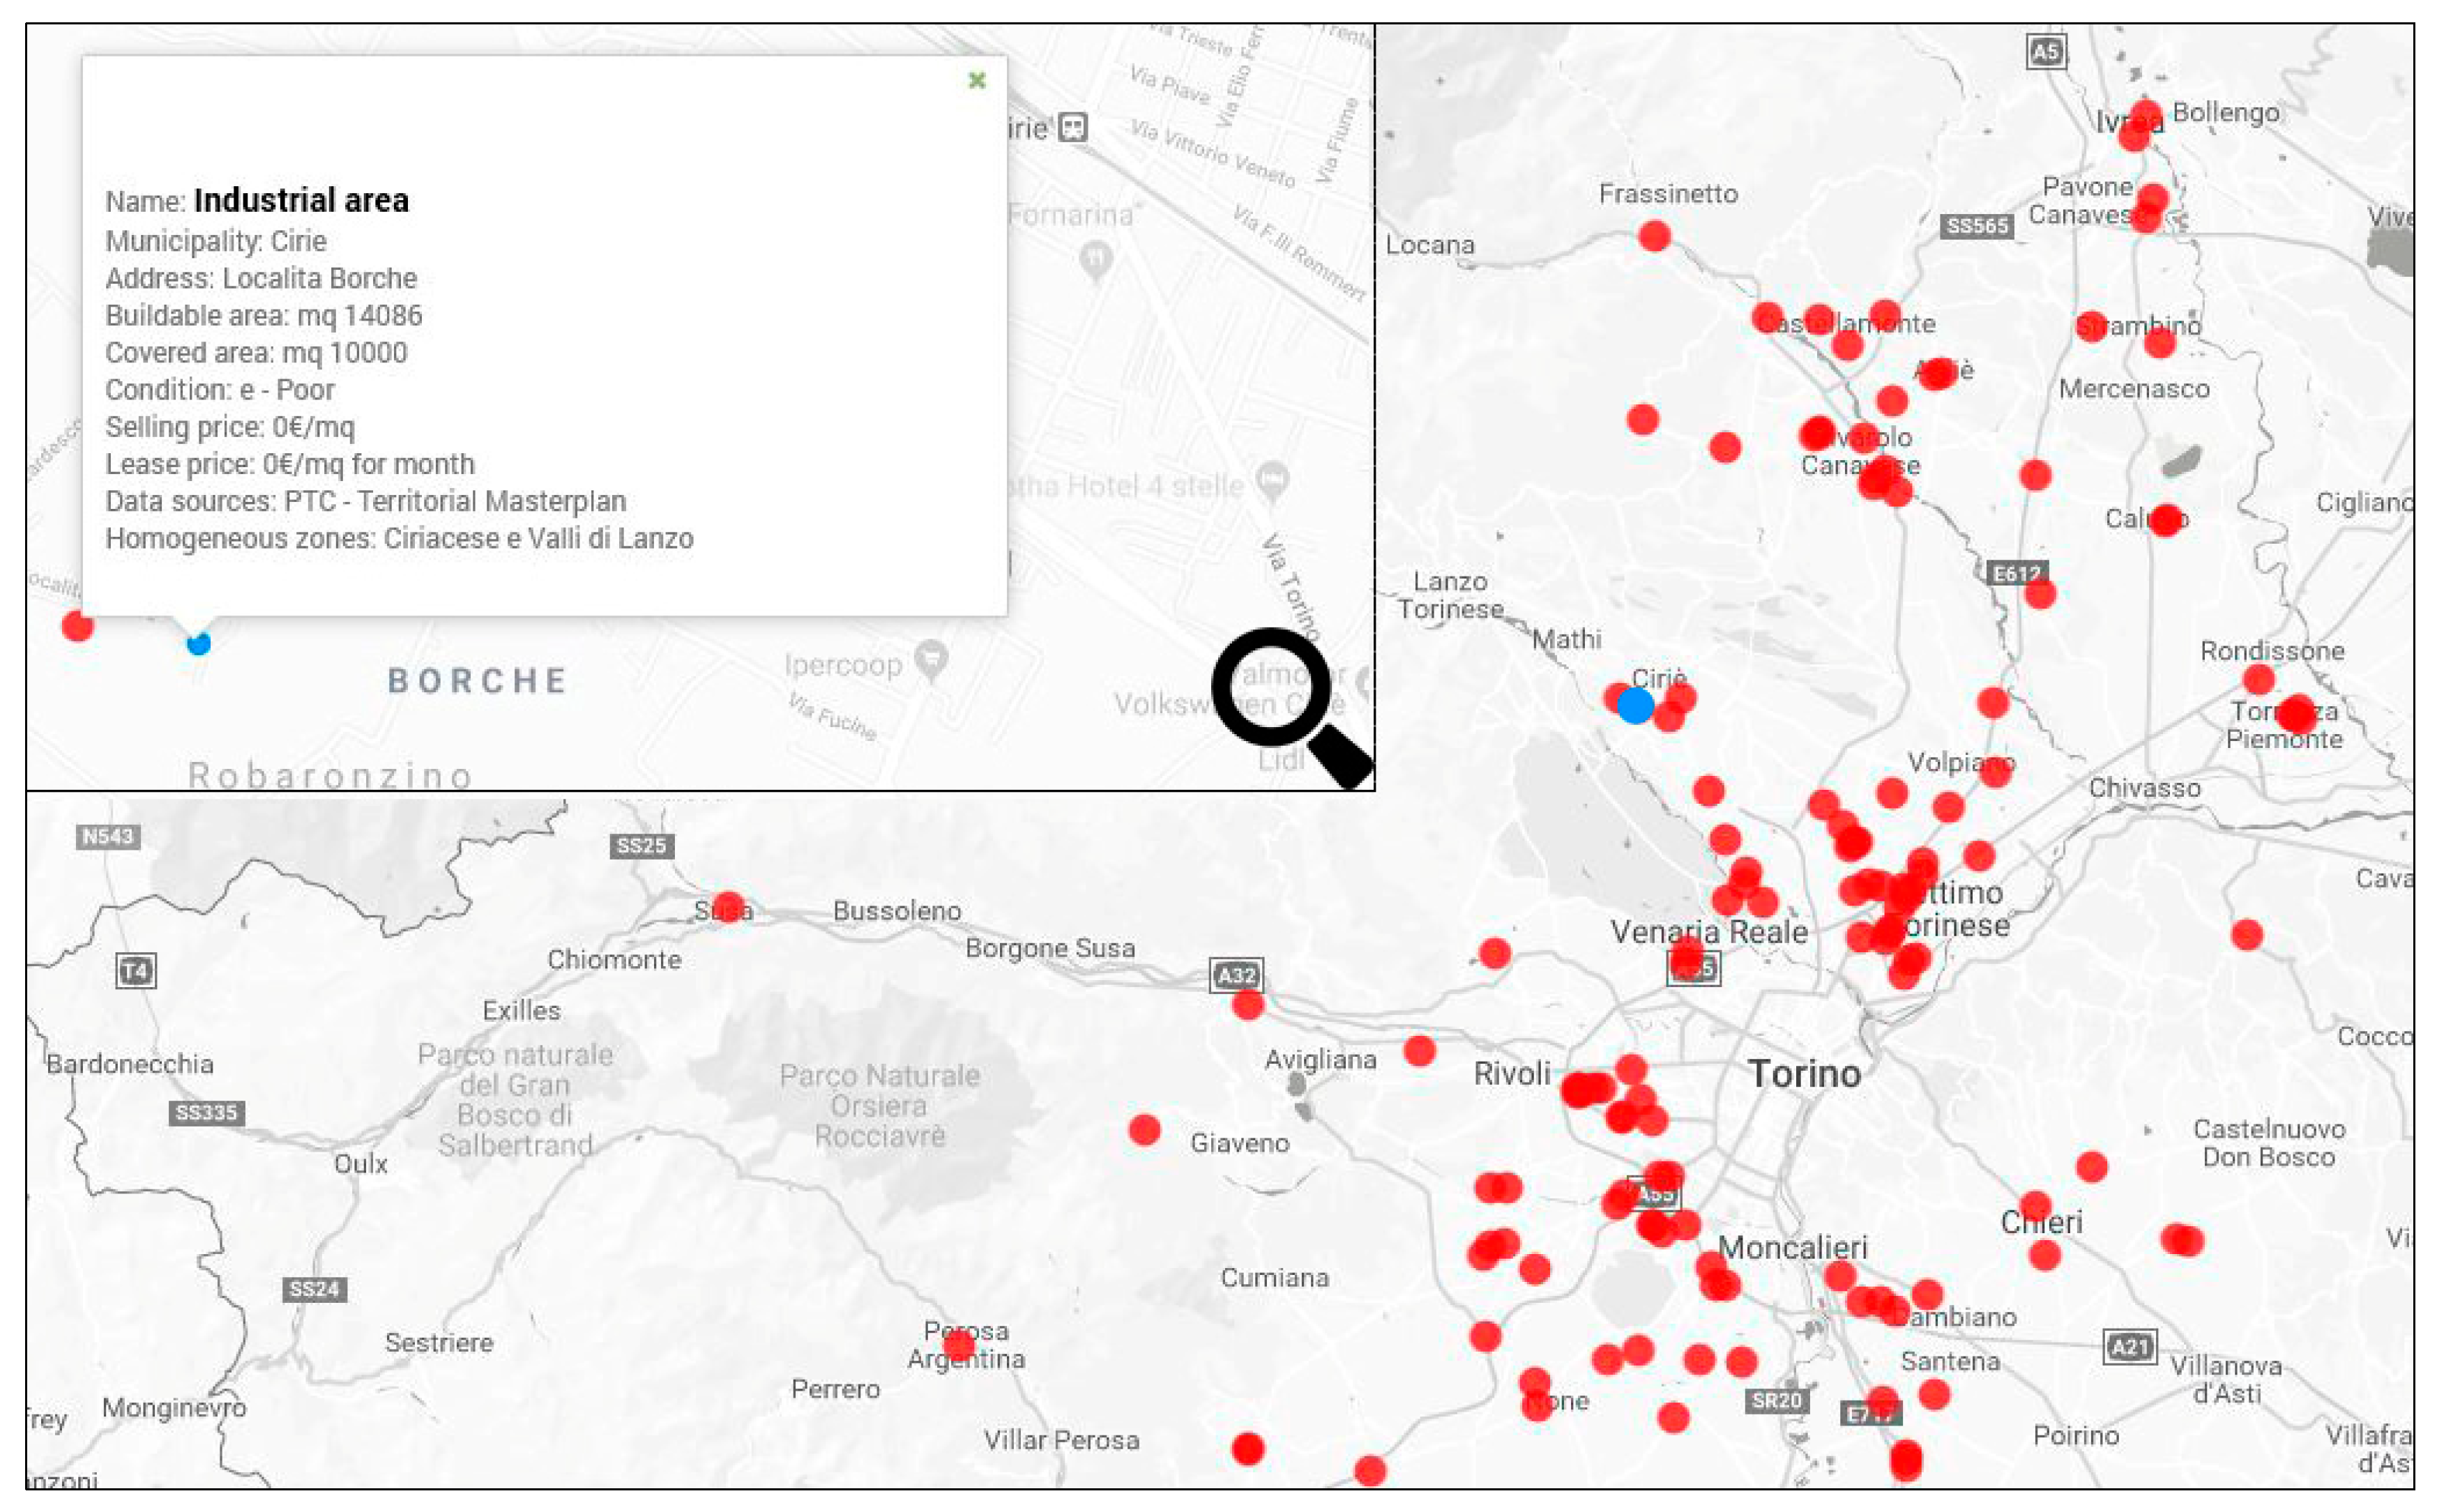
Task: Select the red marker on Susa
Action: click(x=728, y=908)
